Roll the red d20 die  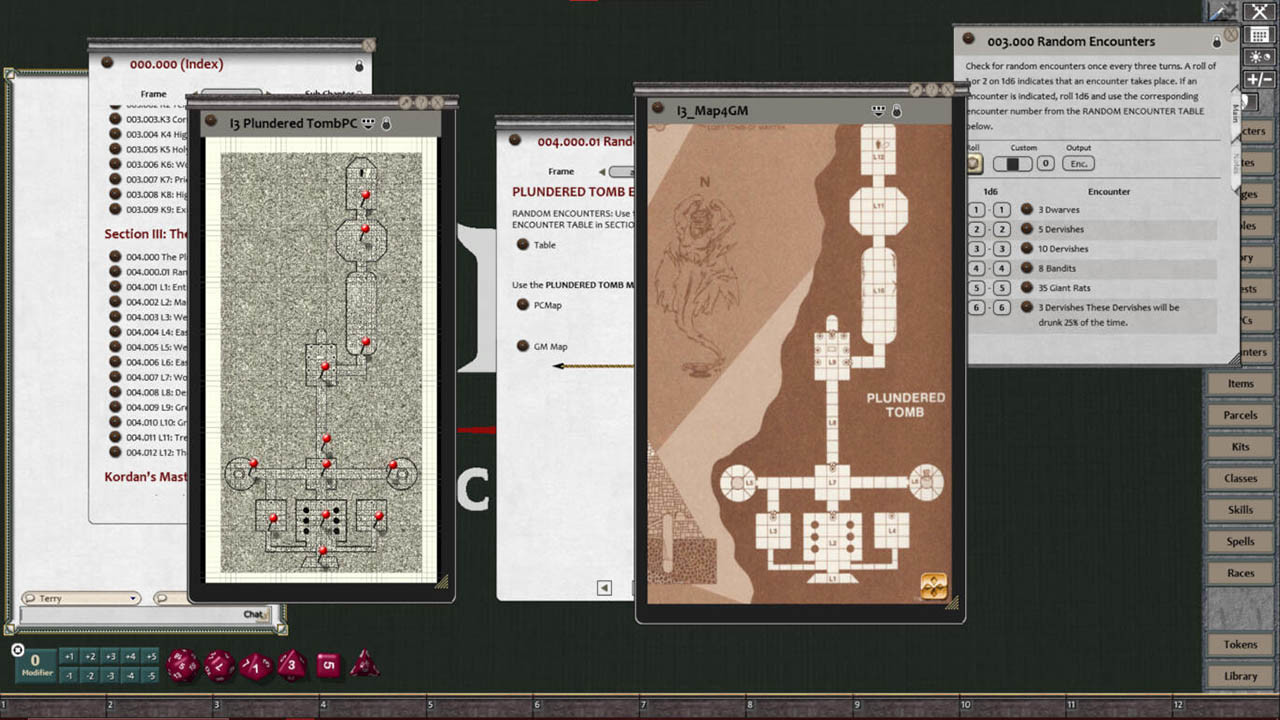coord(183,665)
